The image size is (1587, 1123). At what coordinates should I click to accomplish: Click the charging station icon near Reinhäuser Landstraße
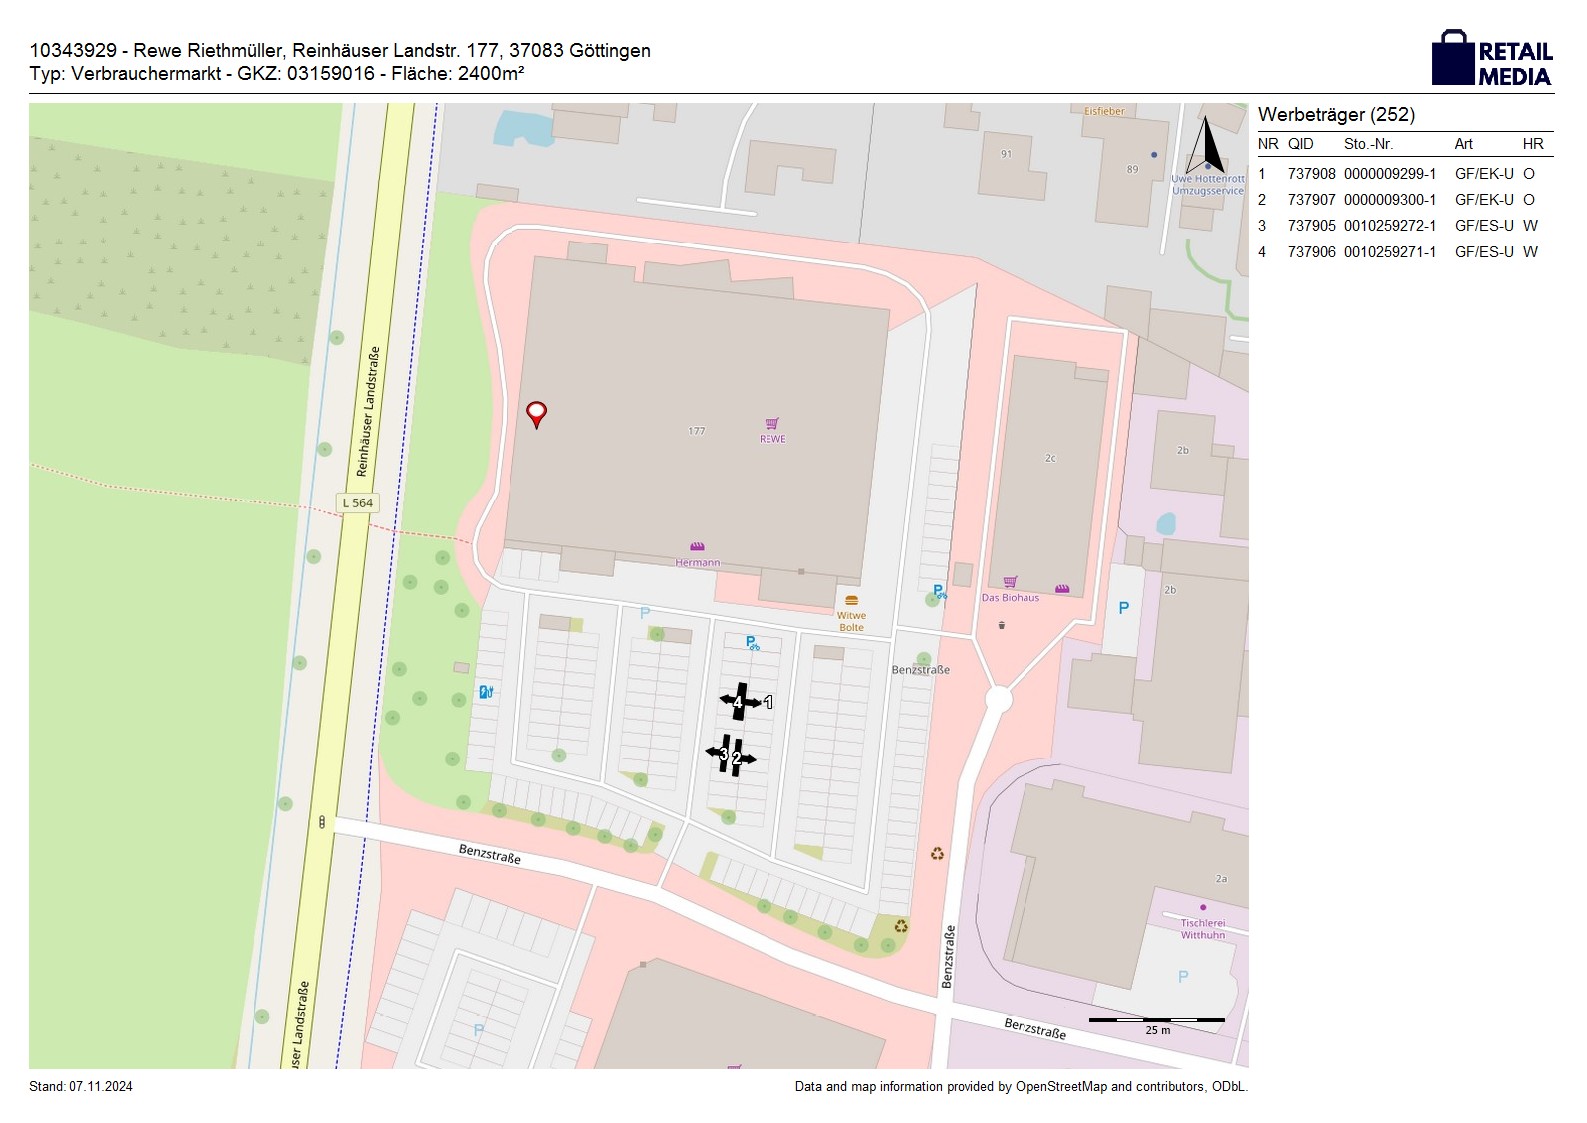(486, 691)
